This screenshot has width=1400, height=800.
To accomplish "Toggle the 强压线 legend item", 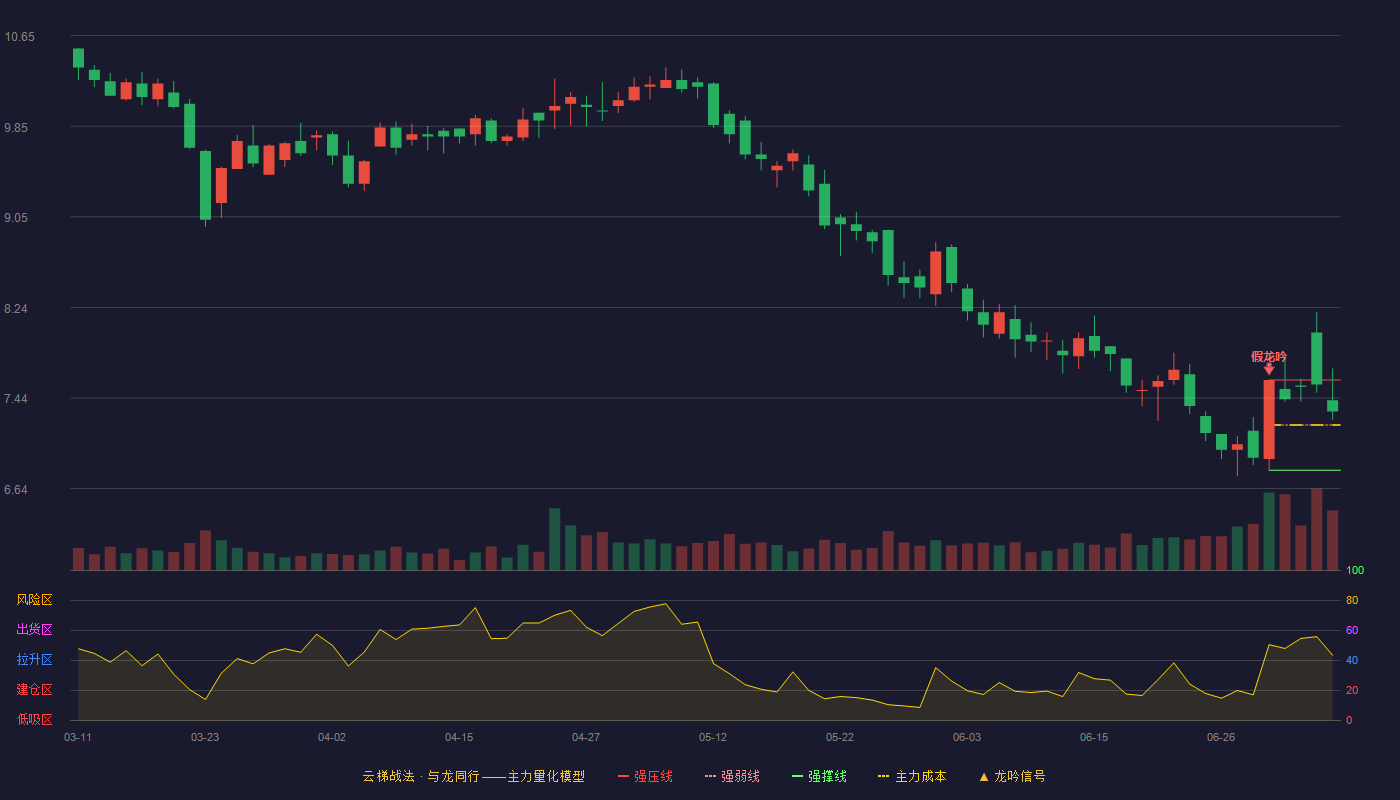I will click(x=645, y=776).
